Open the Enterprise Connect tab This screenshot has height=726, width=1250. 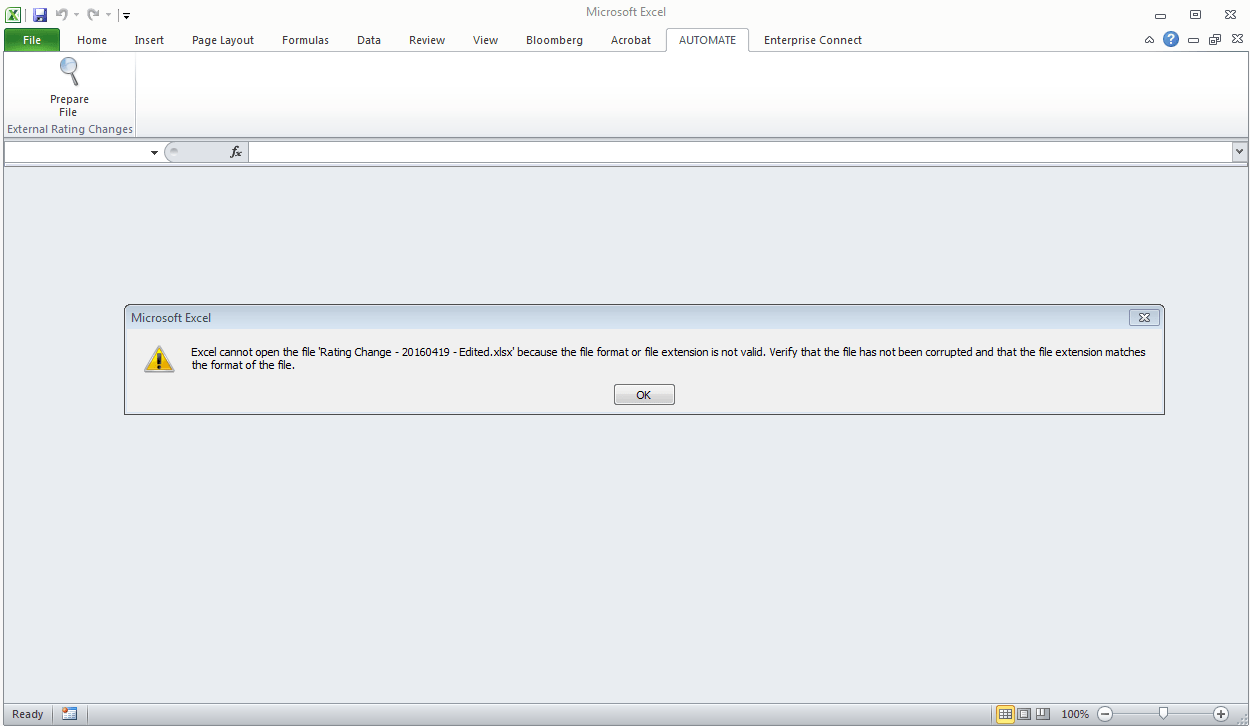tap(813, 40)
